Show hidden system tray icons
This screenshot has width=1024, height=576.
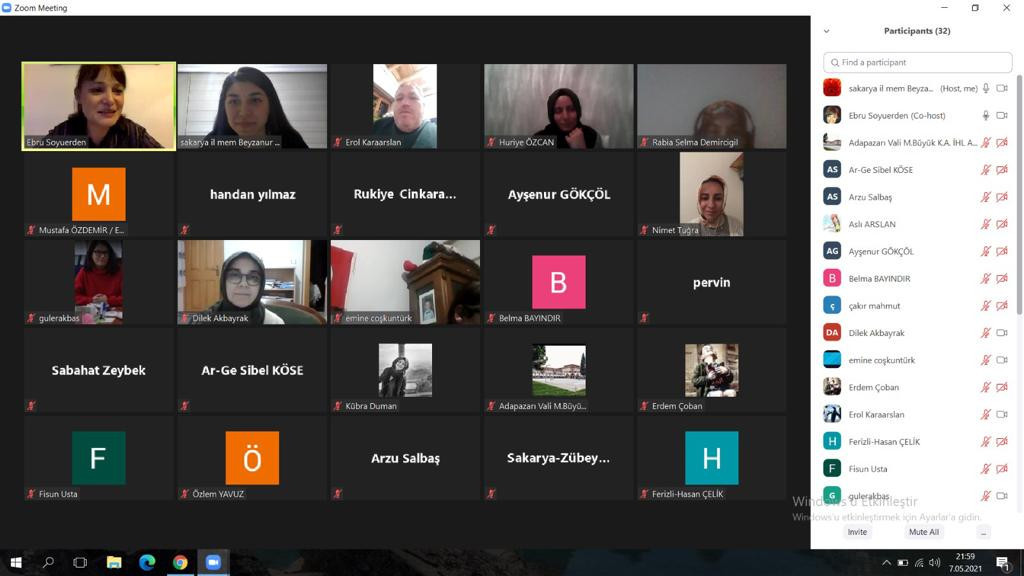point(886,563)
